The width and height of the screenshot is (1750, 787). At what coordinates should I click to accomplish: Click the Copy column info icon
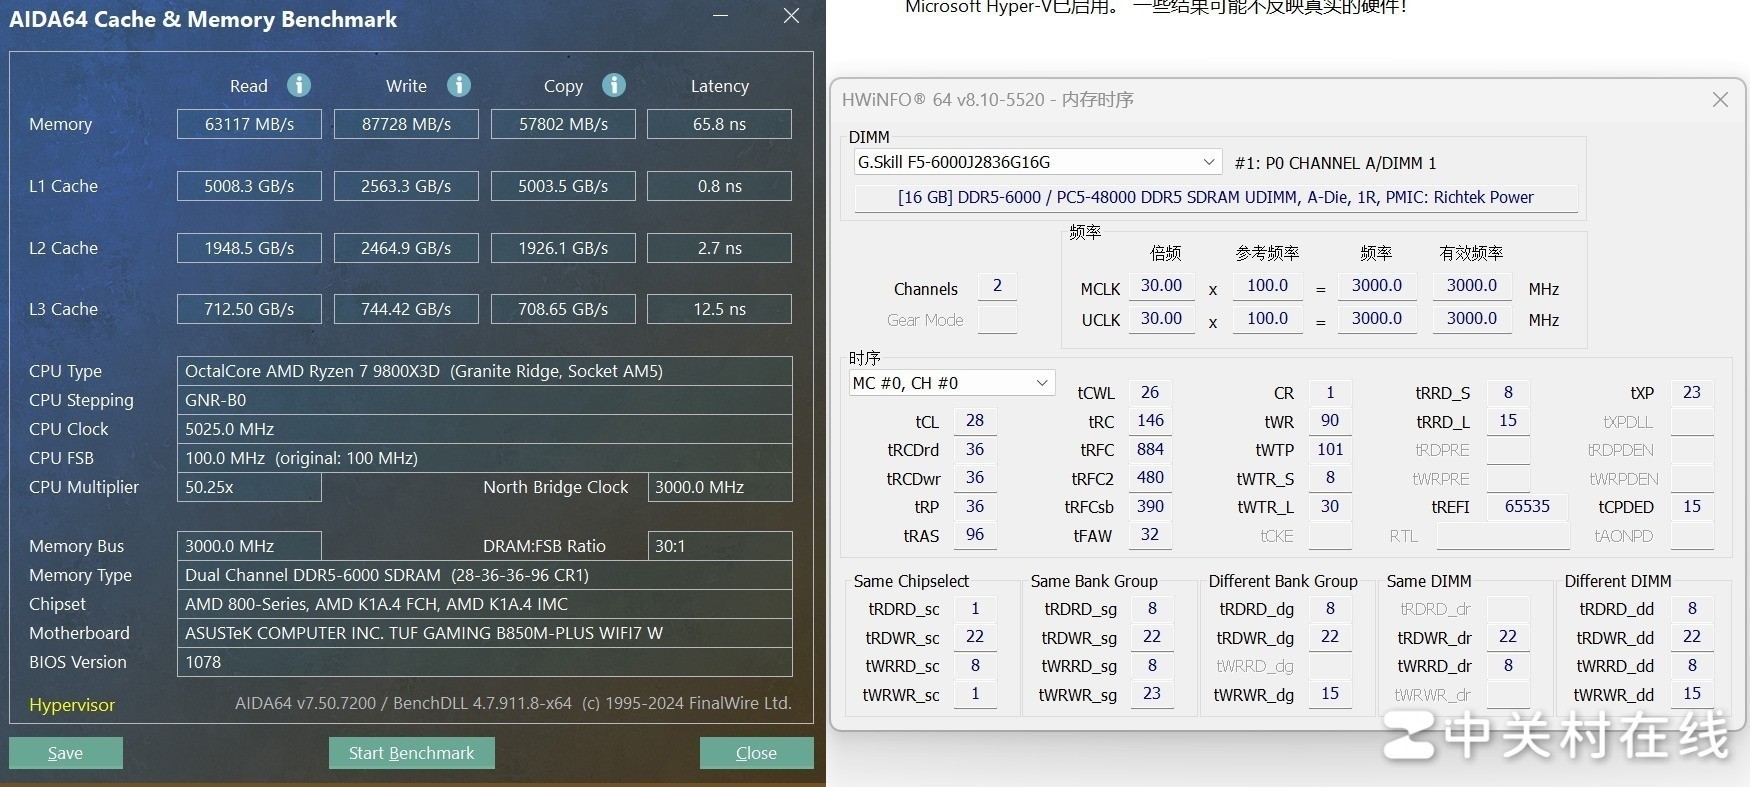614,85
